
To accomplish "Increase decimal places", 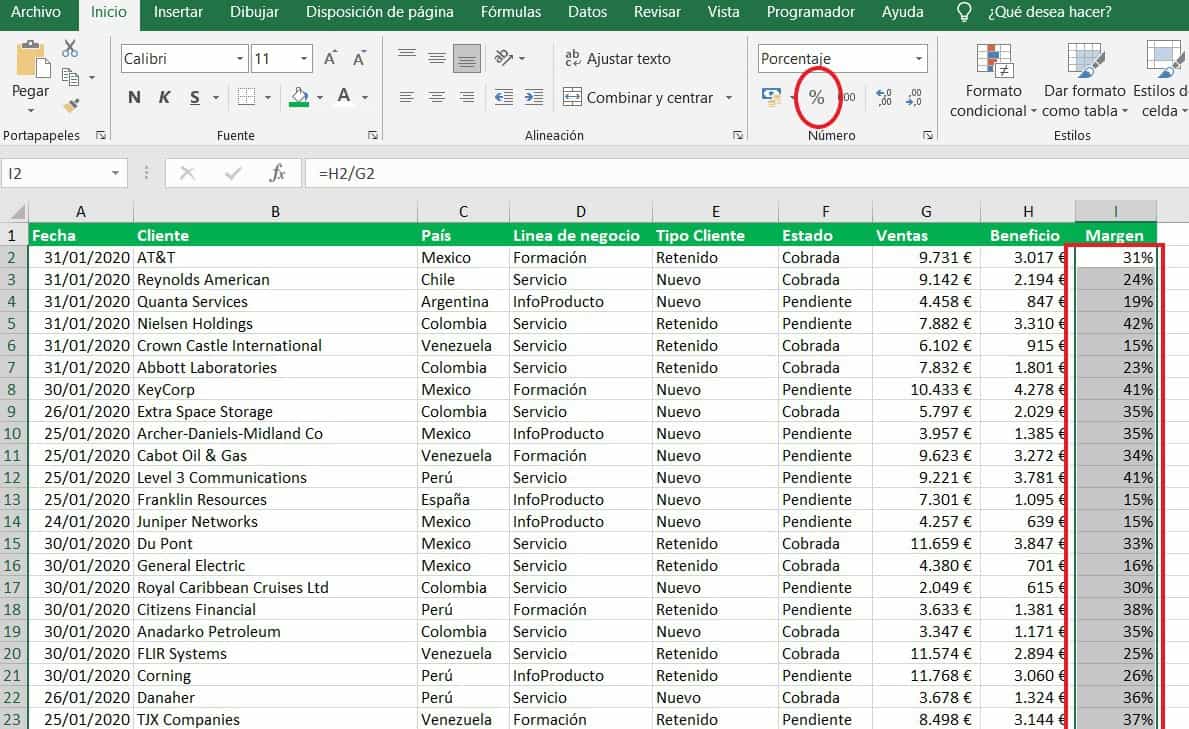I will pyautogui.click(x=884, y=97).
